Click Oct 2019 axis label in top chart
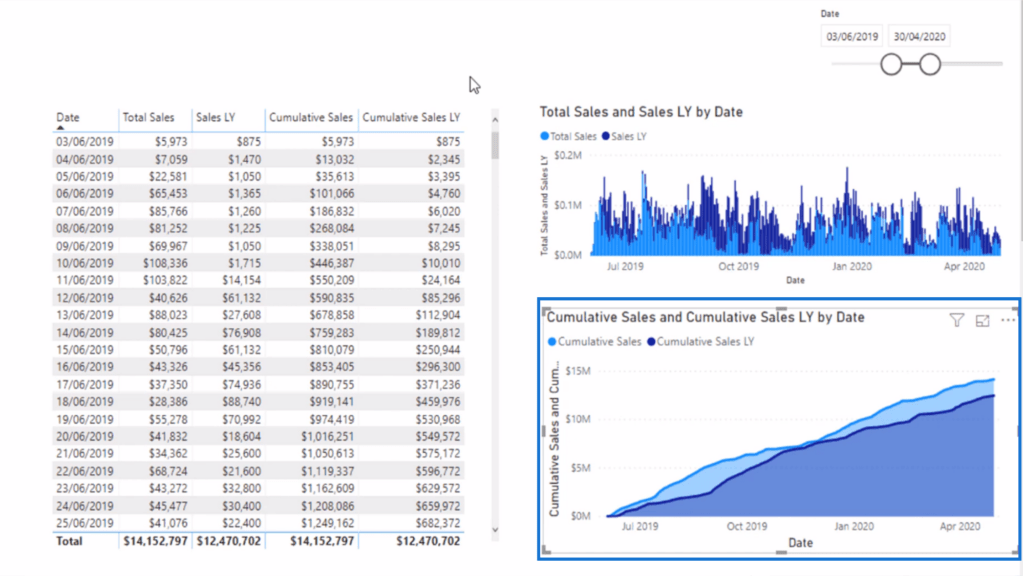This screenshot has height=576, width=1024. [739, 266]
